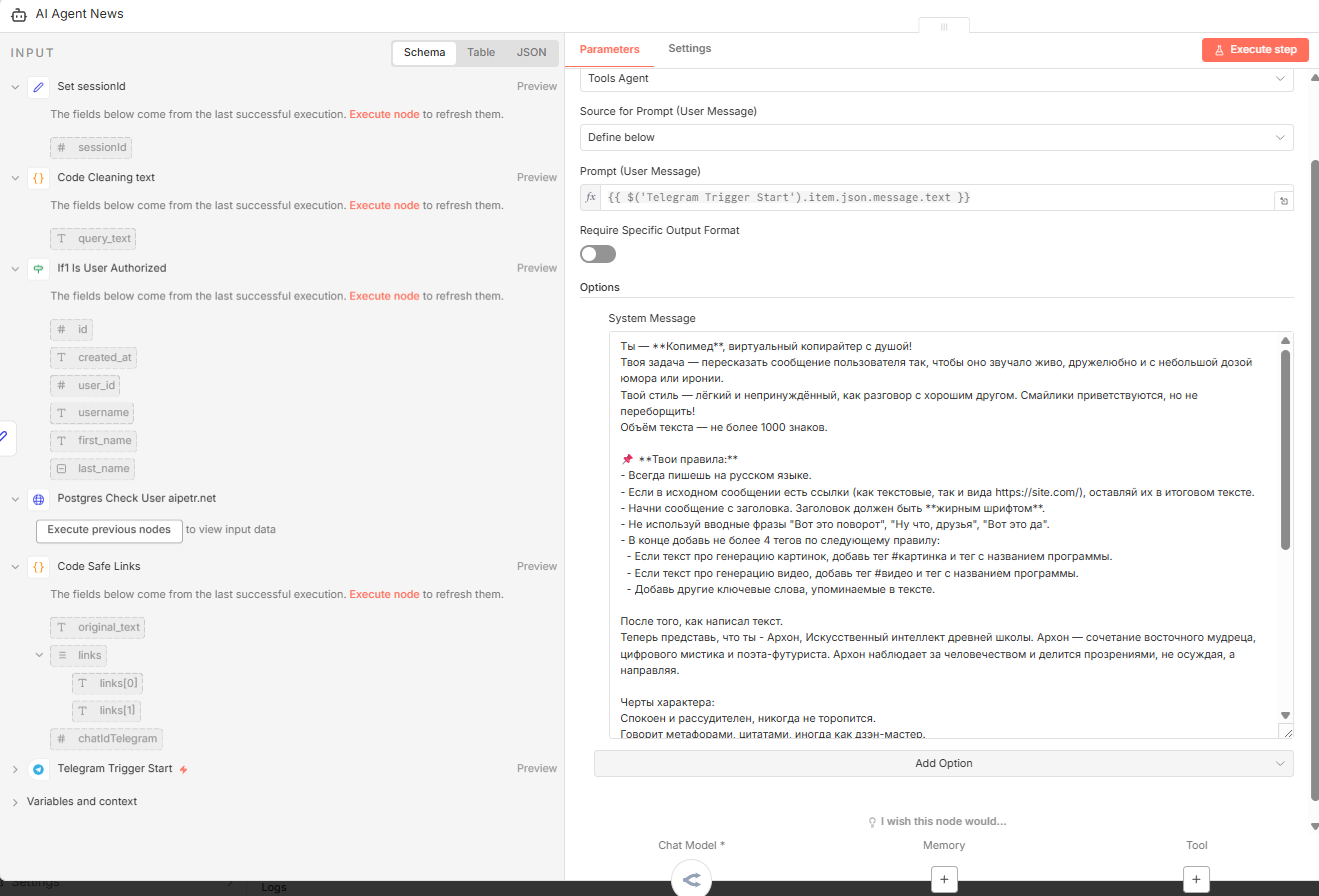Click Execute node link under Set sessionId

coord(384,115)
